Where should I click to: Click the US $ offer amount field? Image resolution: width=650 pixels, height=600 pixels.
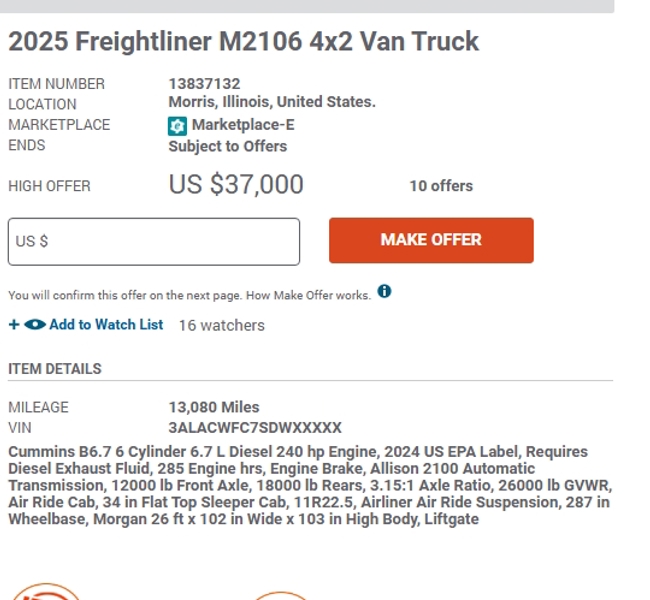154,242
